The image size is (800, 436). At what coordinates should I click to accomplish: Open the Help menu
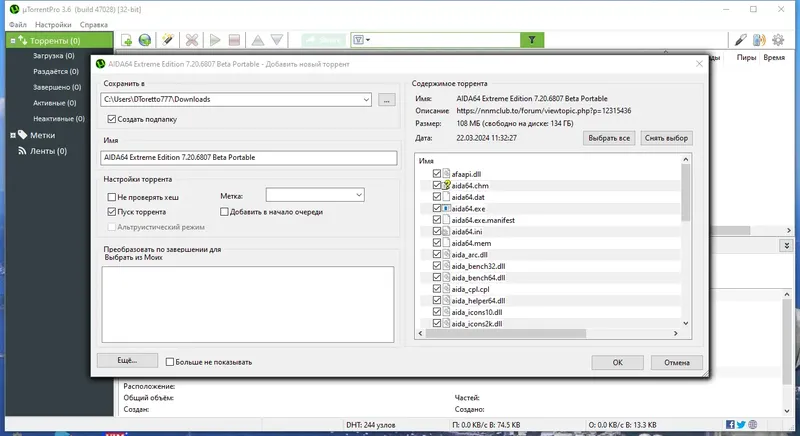pos(94,24)
